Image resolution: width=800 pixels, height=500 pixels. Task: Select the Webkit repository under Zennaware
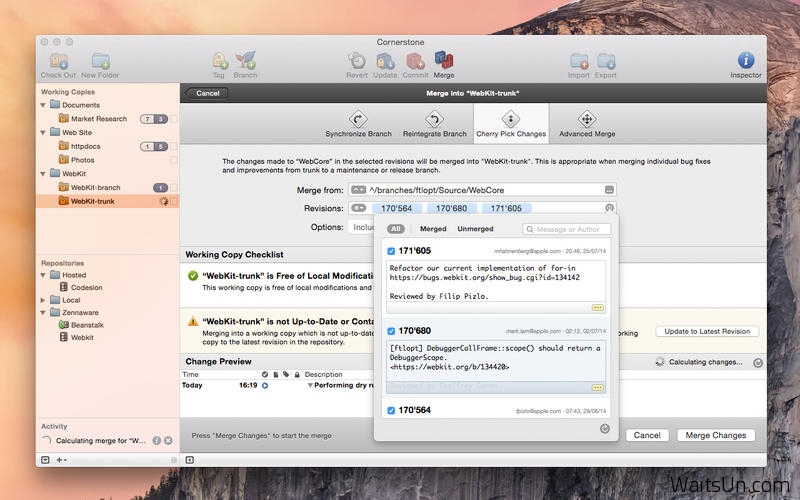click(82, 337)
